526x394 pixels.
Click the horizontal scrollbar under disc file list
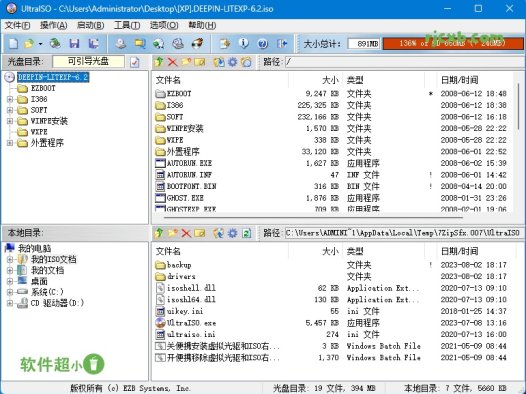[x=313, y=217]
